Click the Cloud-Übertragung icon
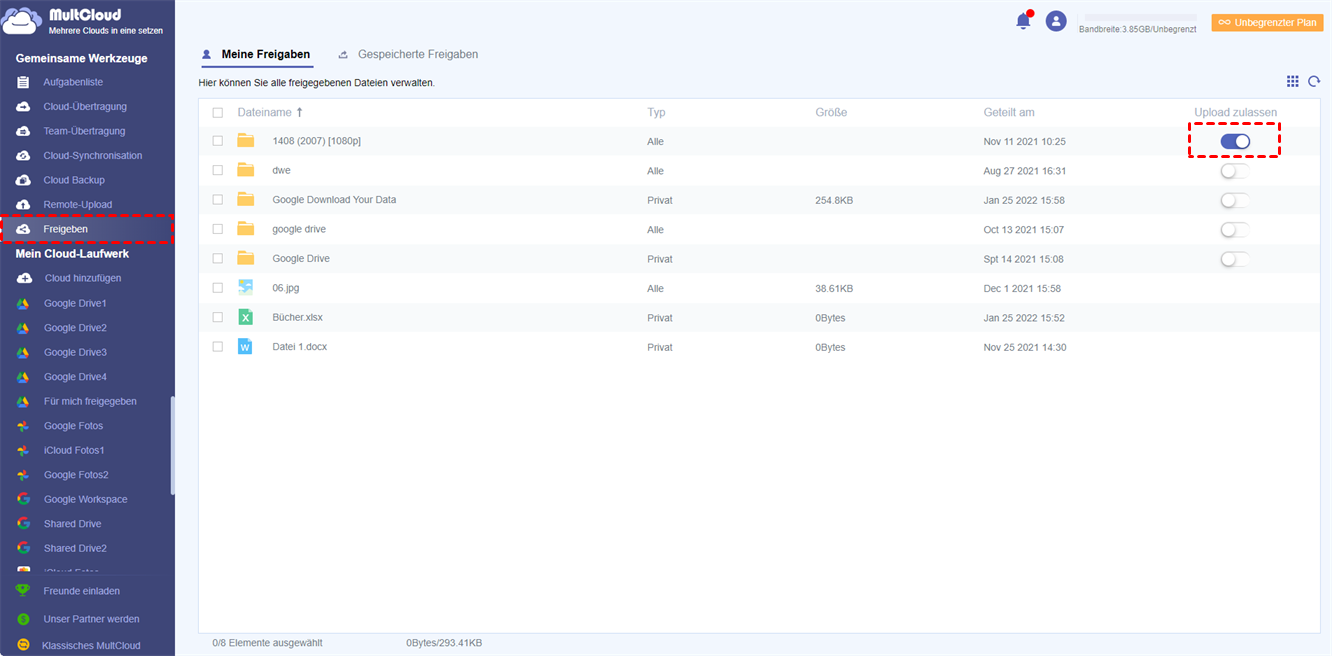 point(23,107)
